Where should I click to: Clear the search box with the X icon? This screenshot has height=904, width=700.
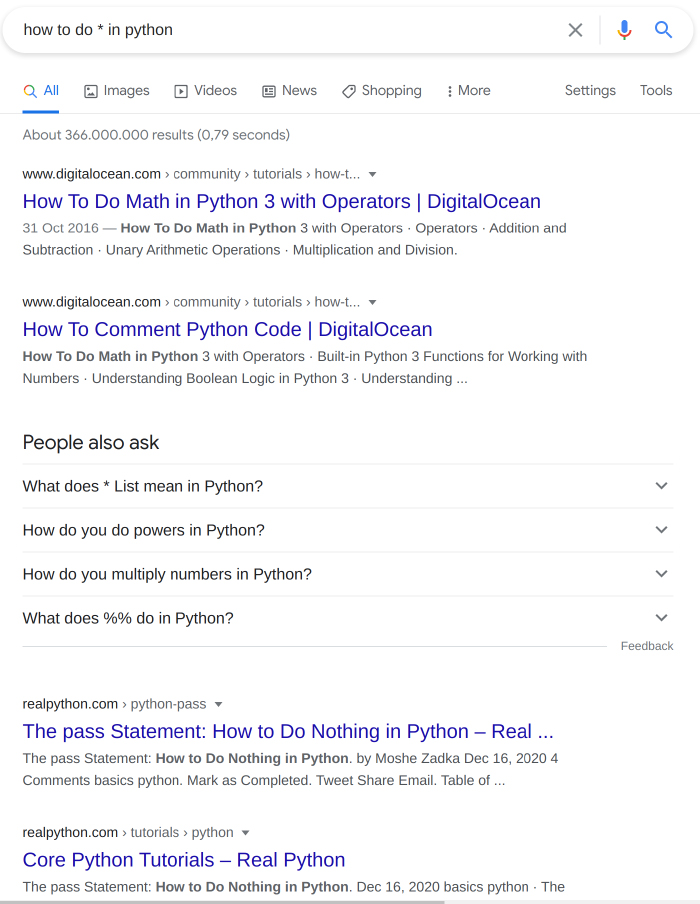click(x=575, y=30)
